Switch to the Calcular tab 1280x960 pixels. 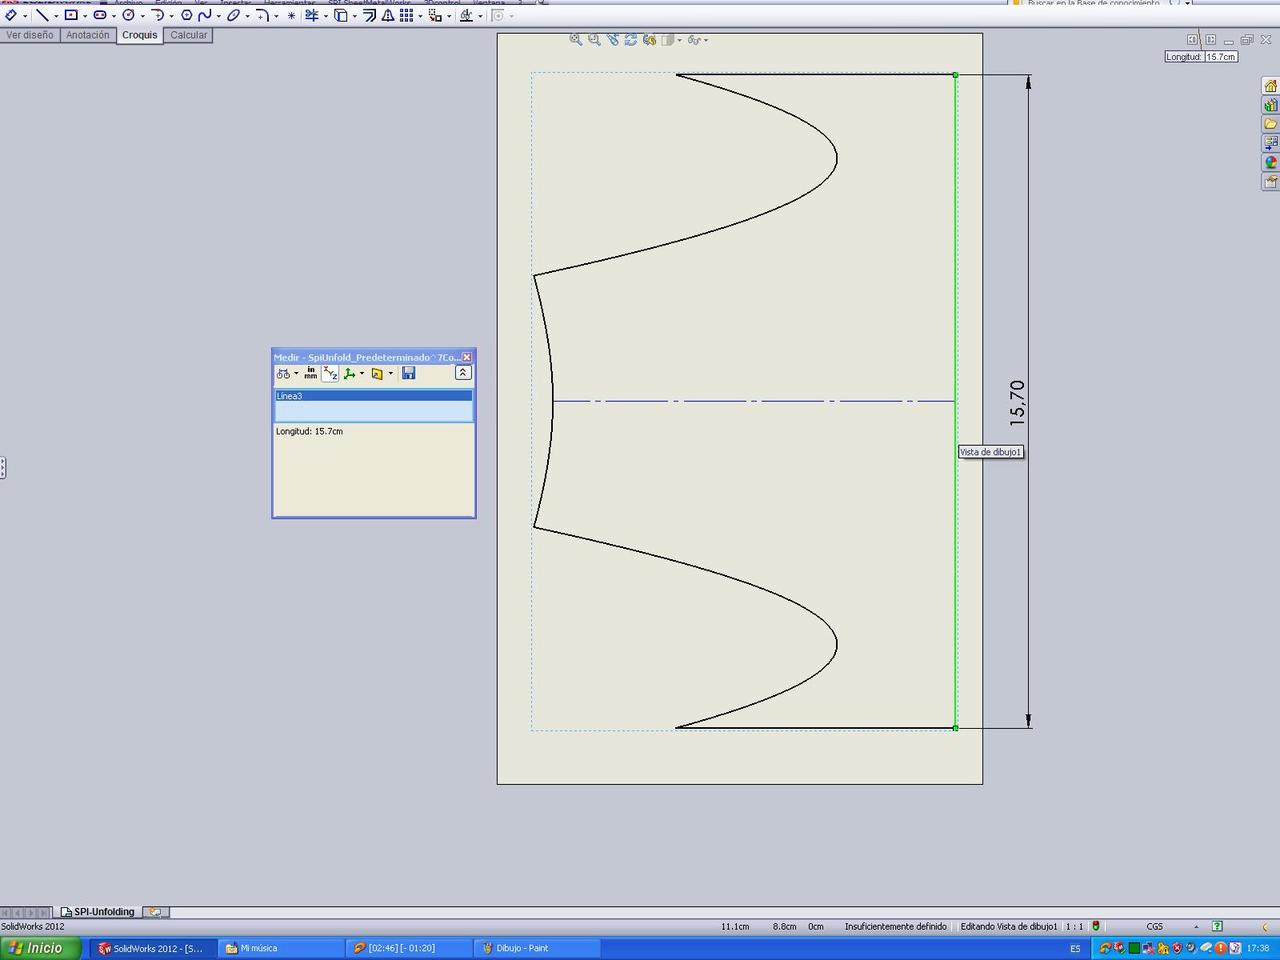[188, 35]
